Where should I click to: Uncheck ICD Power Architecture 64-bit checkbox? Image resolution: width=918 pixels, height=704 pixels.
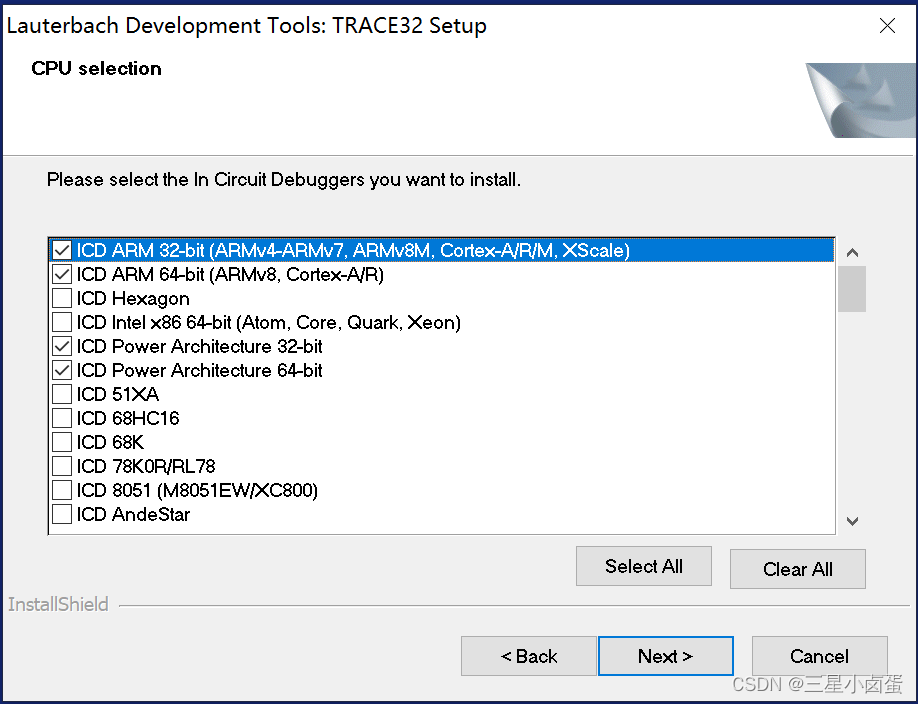coord(62,370)
